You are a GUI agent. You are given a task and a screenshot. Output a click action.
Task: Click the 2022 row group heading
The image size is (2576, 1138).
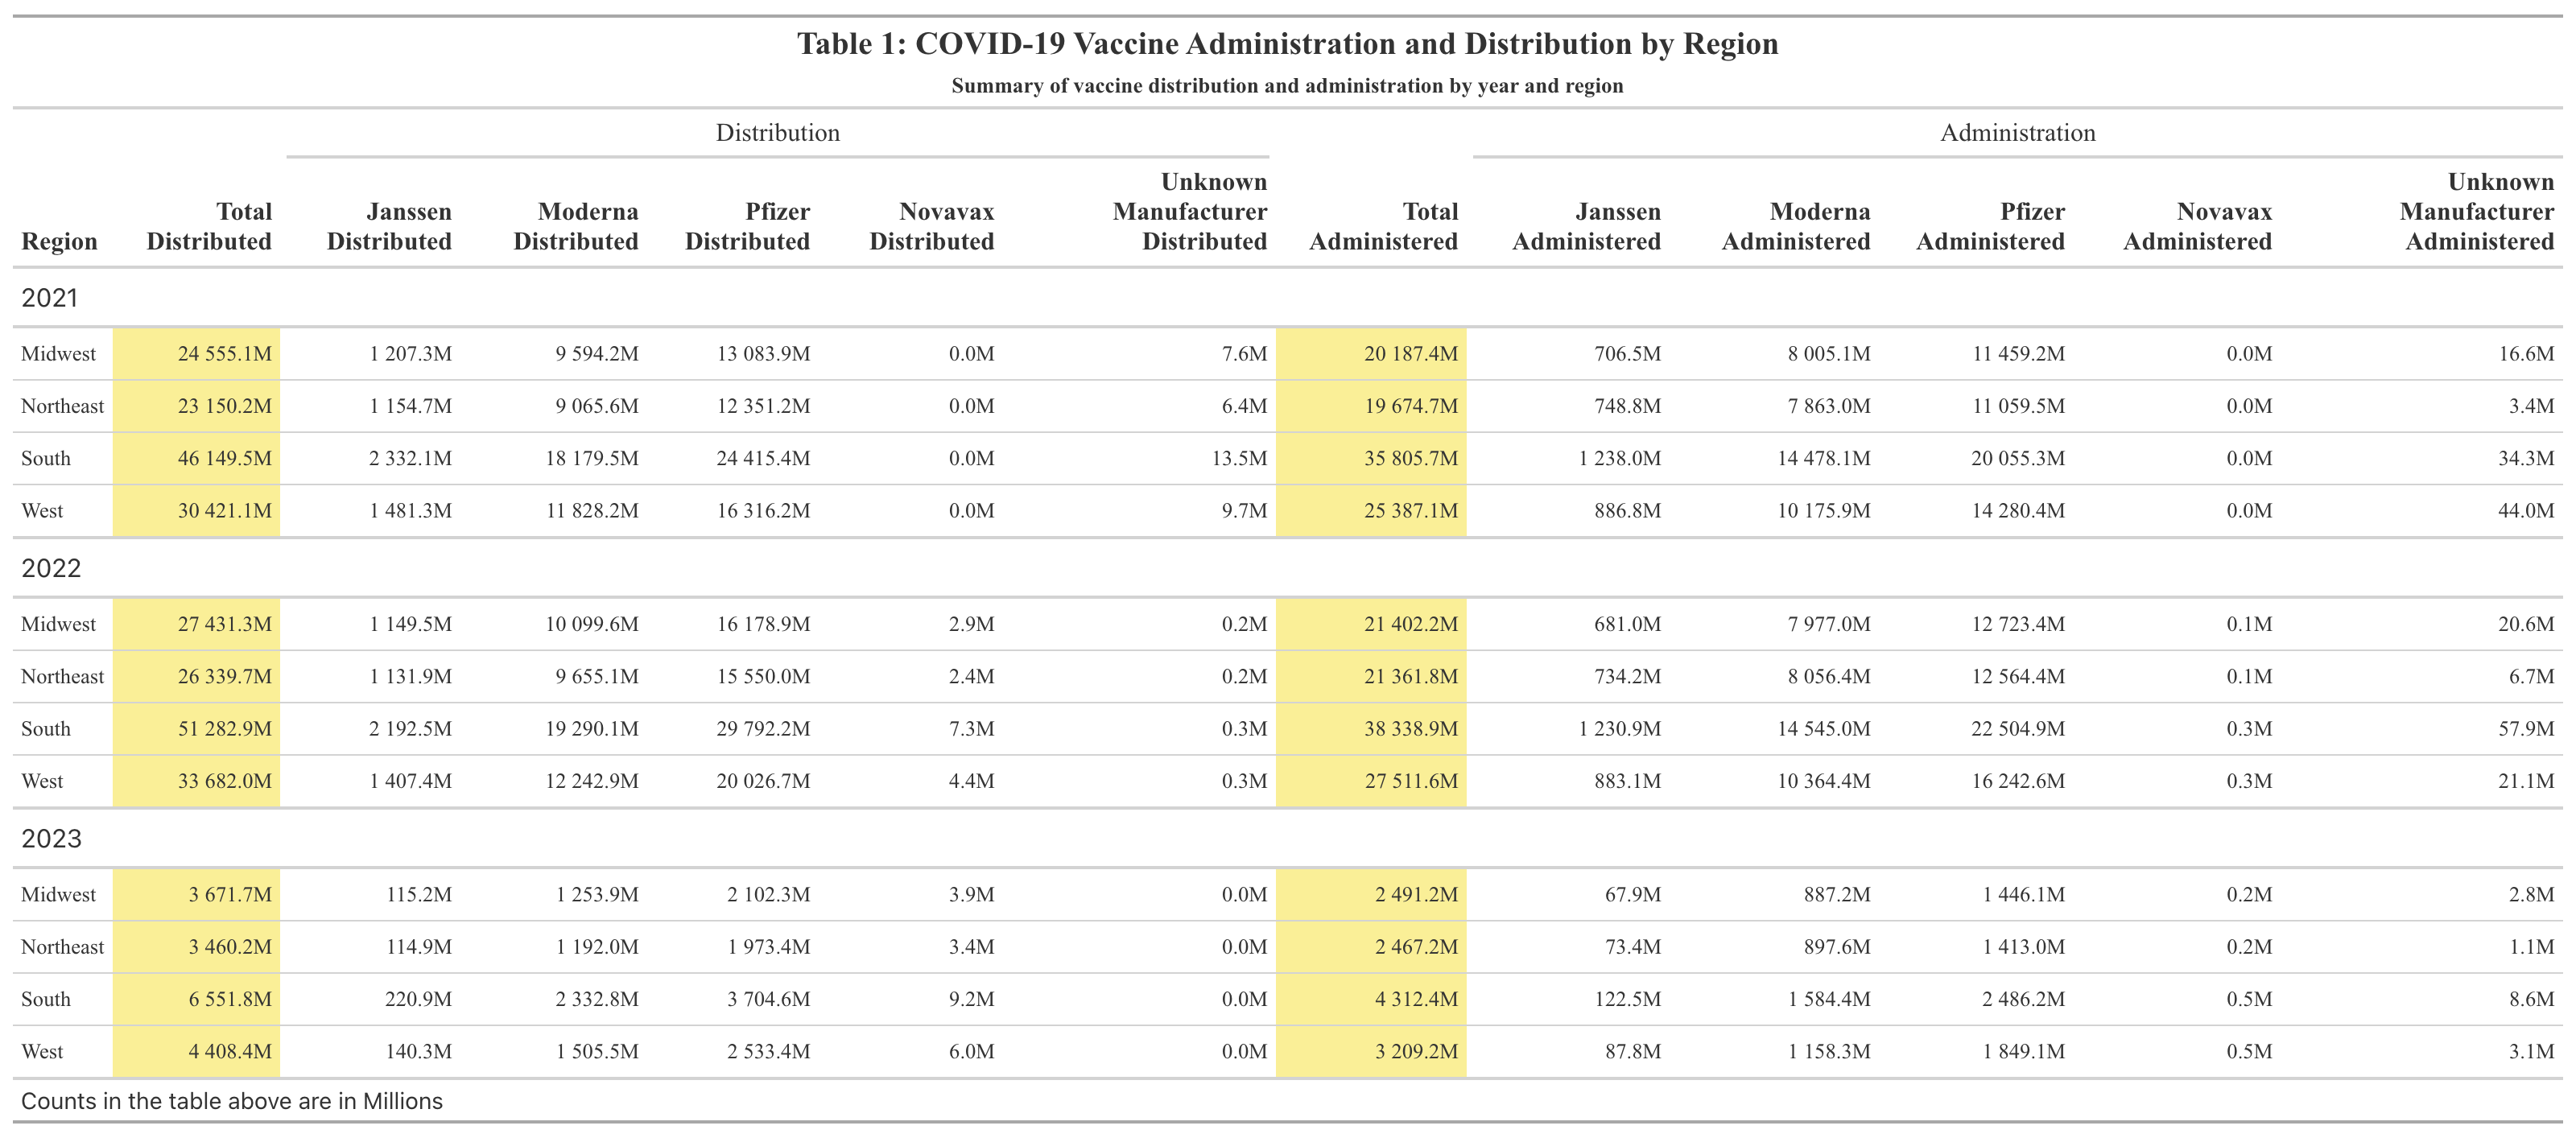point(51,568)
